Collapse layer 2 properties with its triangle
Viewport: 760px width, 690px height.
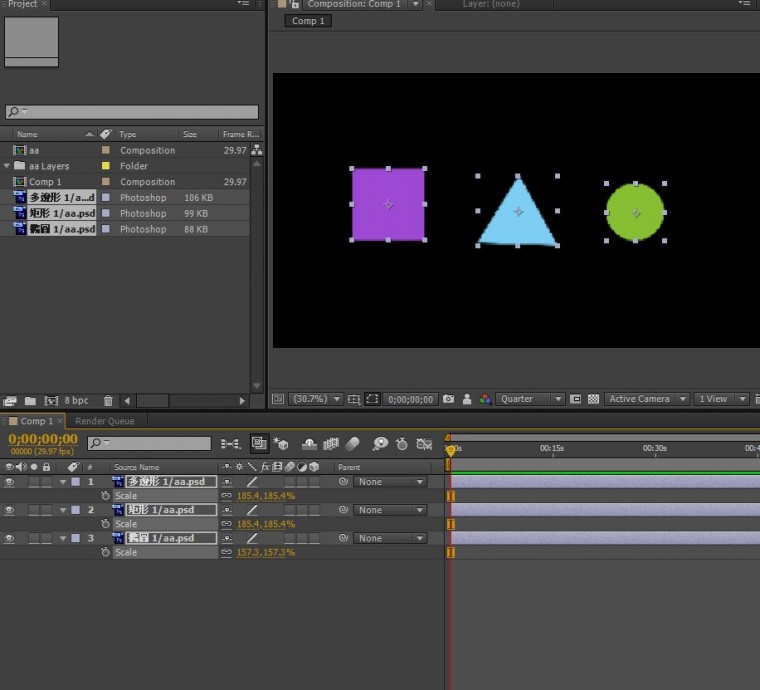coord(63,510)
